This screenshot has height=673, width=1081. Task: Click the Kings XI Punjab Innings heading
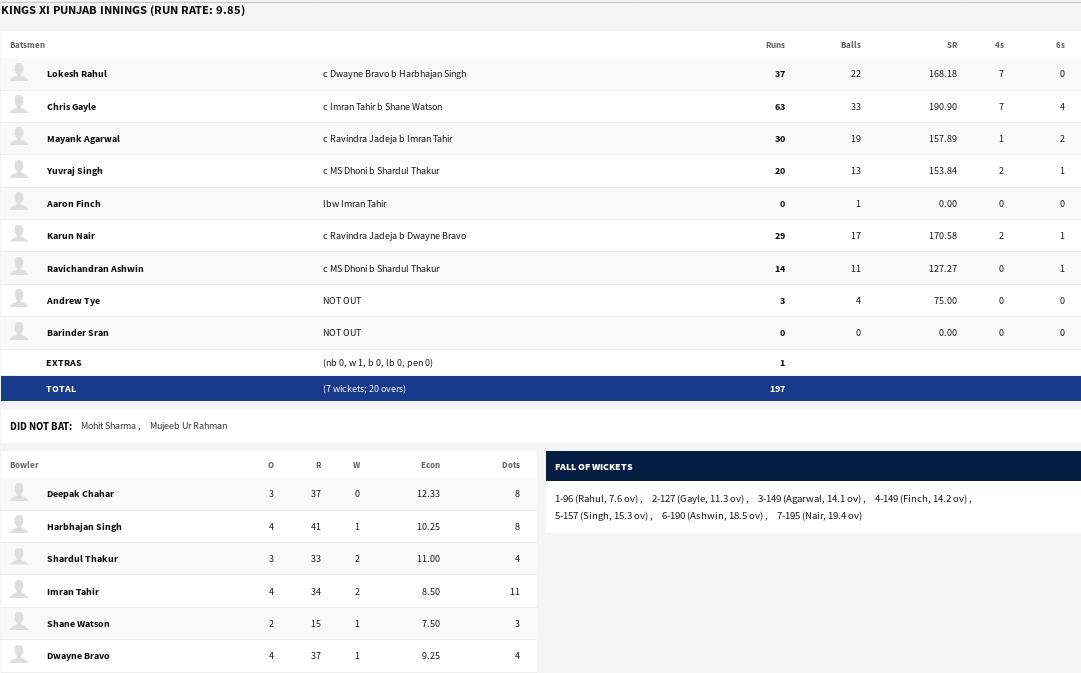pos(123,10)
